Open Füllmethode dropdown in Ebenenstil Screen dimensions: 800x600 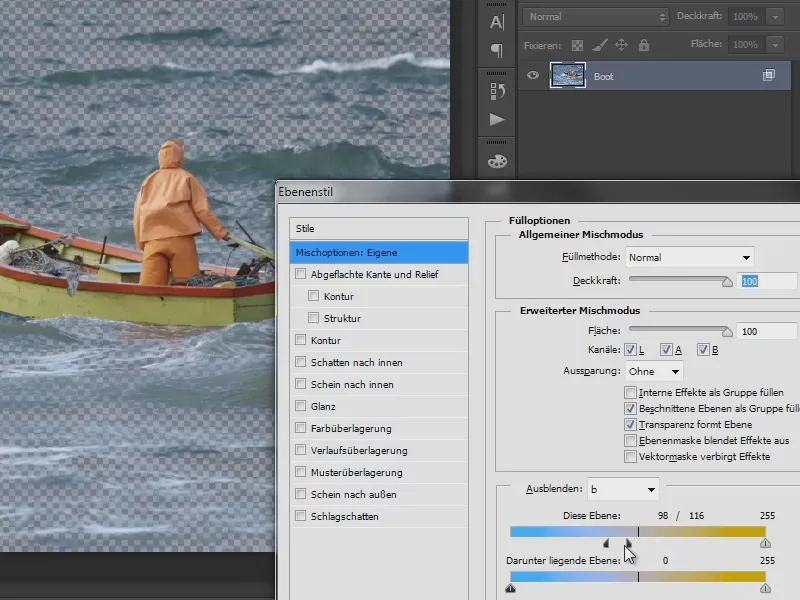coord(690,257)
